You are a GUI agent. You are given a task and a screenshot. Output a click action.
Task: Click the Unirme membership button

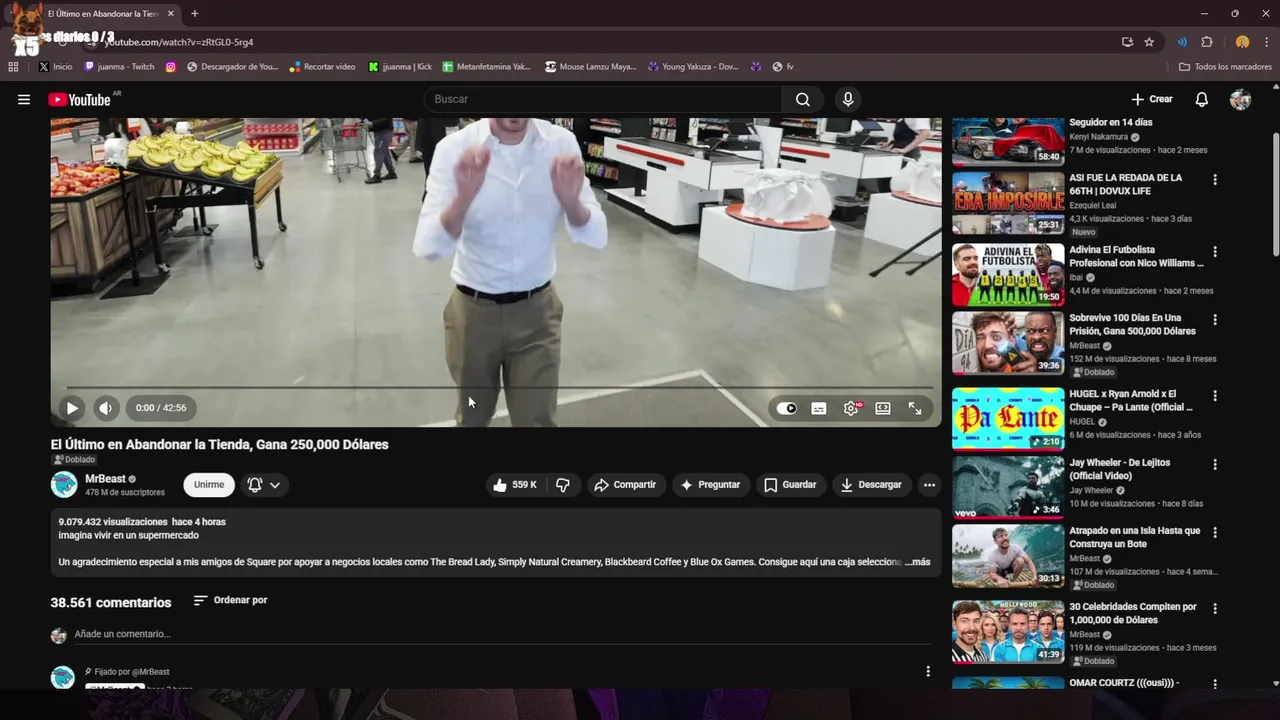209,485
